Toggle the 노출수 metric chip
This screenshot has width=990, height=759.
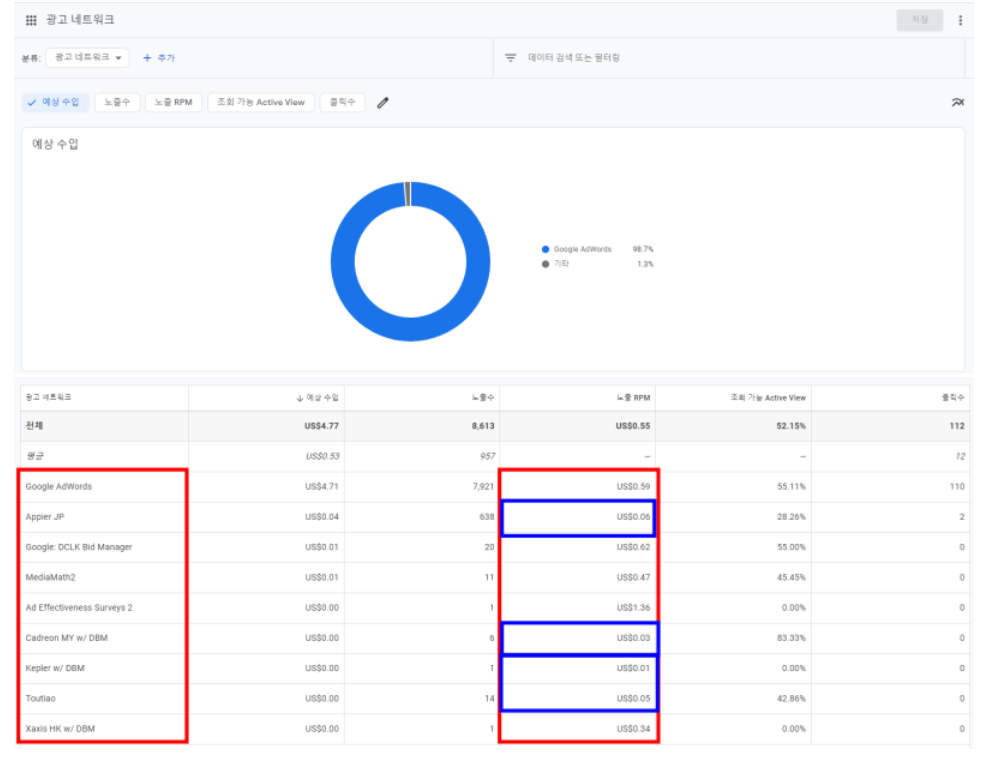pyautogui.click(x=117, y=102)
